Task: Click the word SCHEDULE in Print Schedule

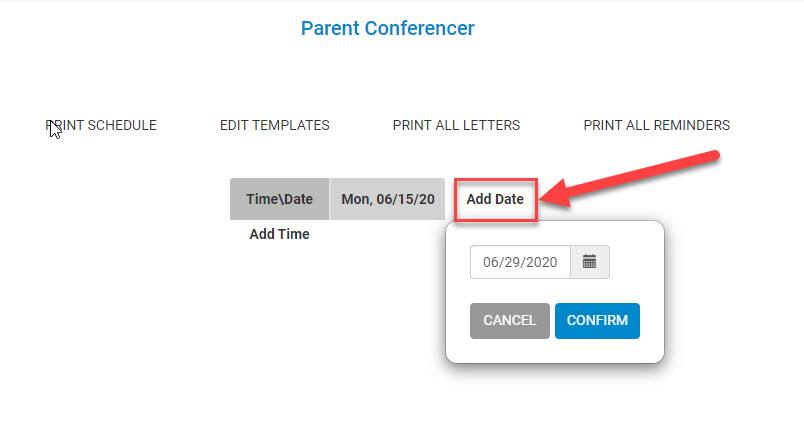Action: click(x=122, y=125)
